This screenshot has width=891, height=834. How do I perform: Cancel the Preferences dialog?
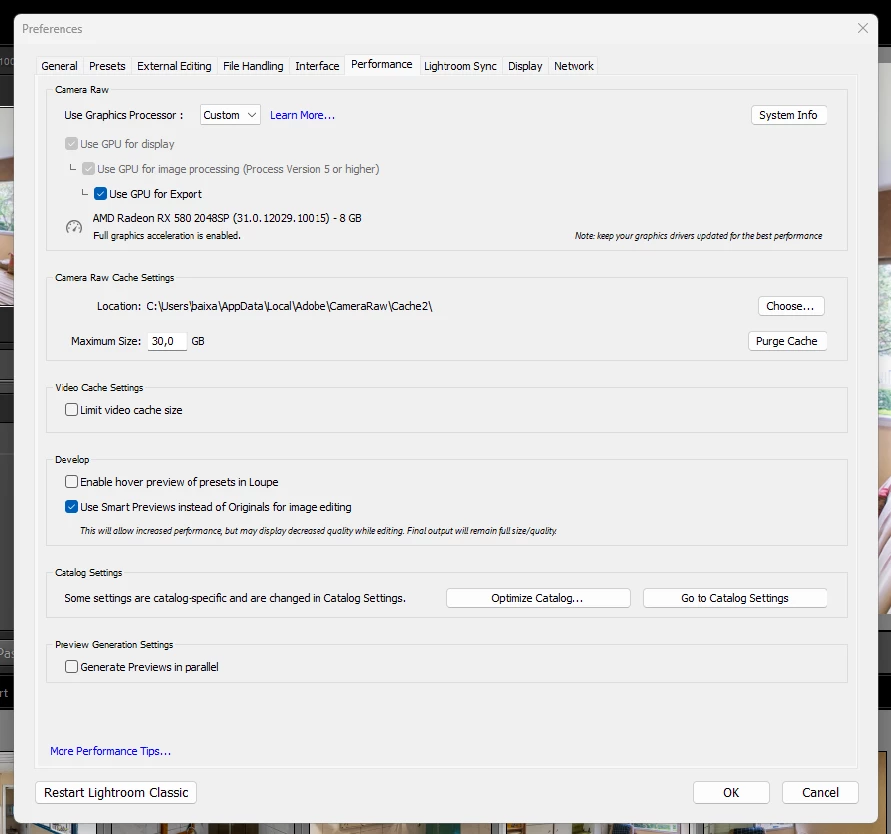(x=820, y=792)
